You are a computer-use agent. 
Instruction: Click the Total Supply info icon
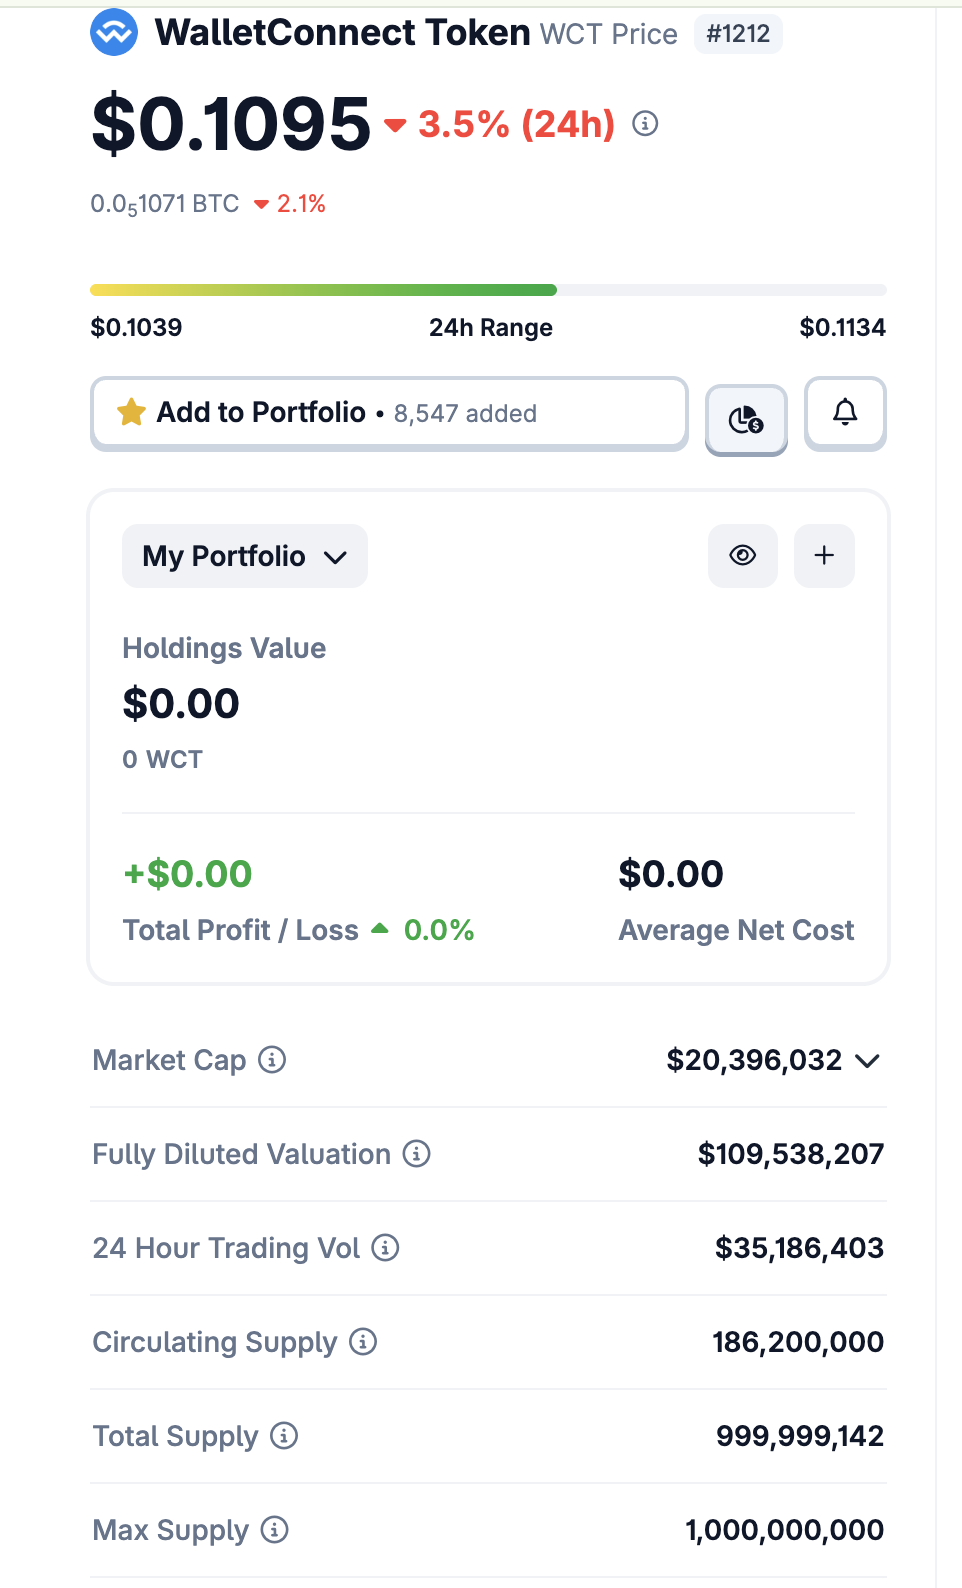click(285, 1435)
